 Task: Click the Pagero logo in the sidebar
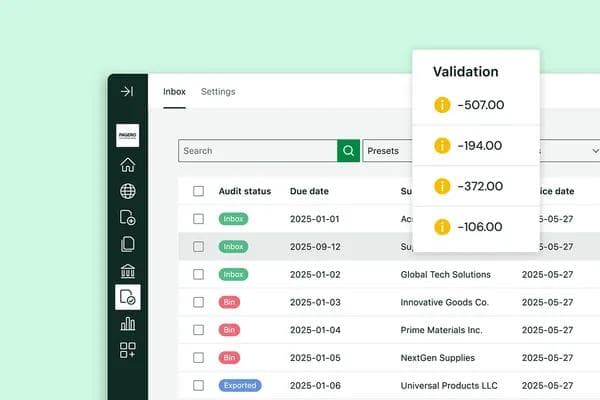tap(127, 137)
